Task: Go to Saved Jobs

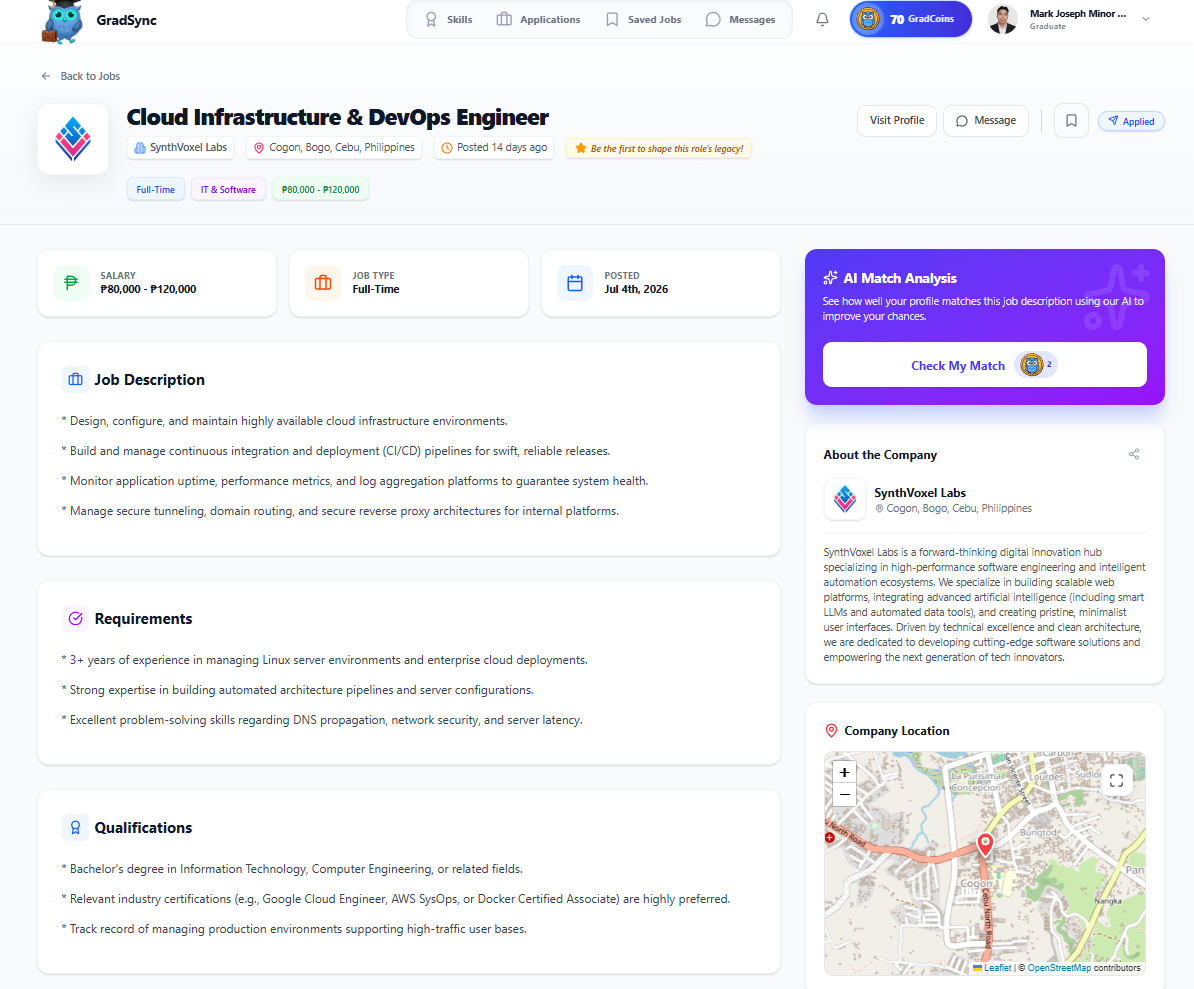Action: click(643, 20)
